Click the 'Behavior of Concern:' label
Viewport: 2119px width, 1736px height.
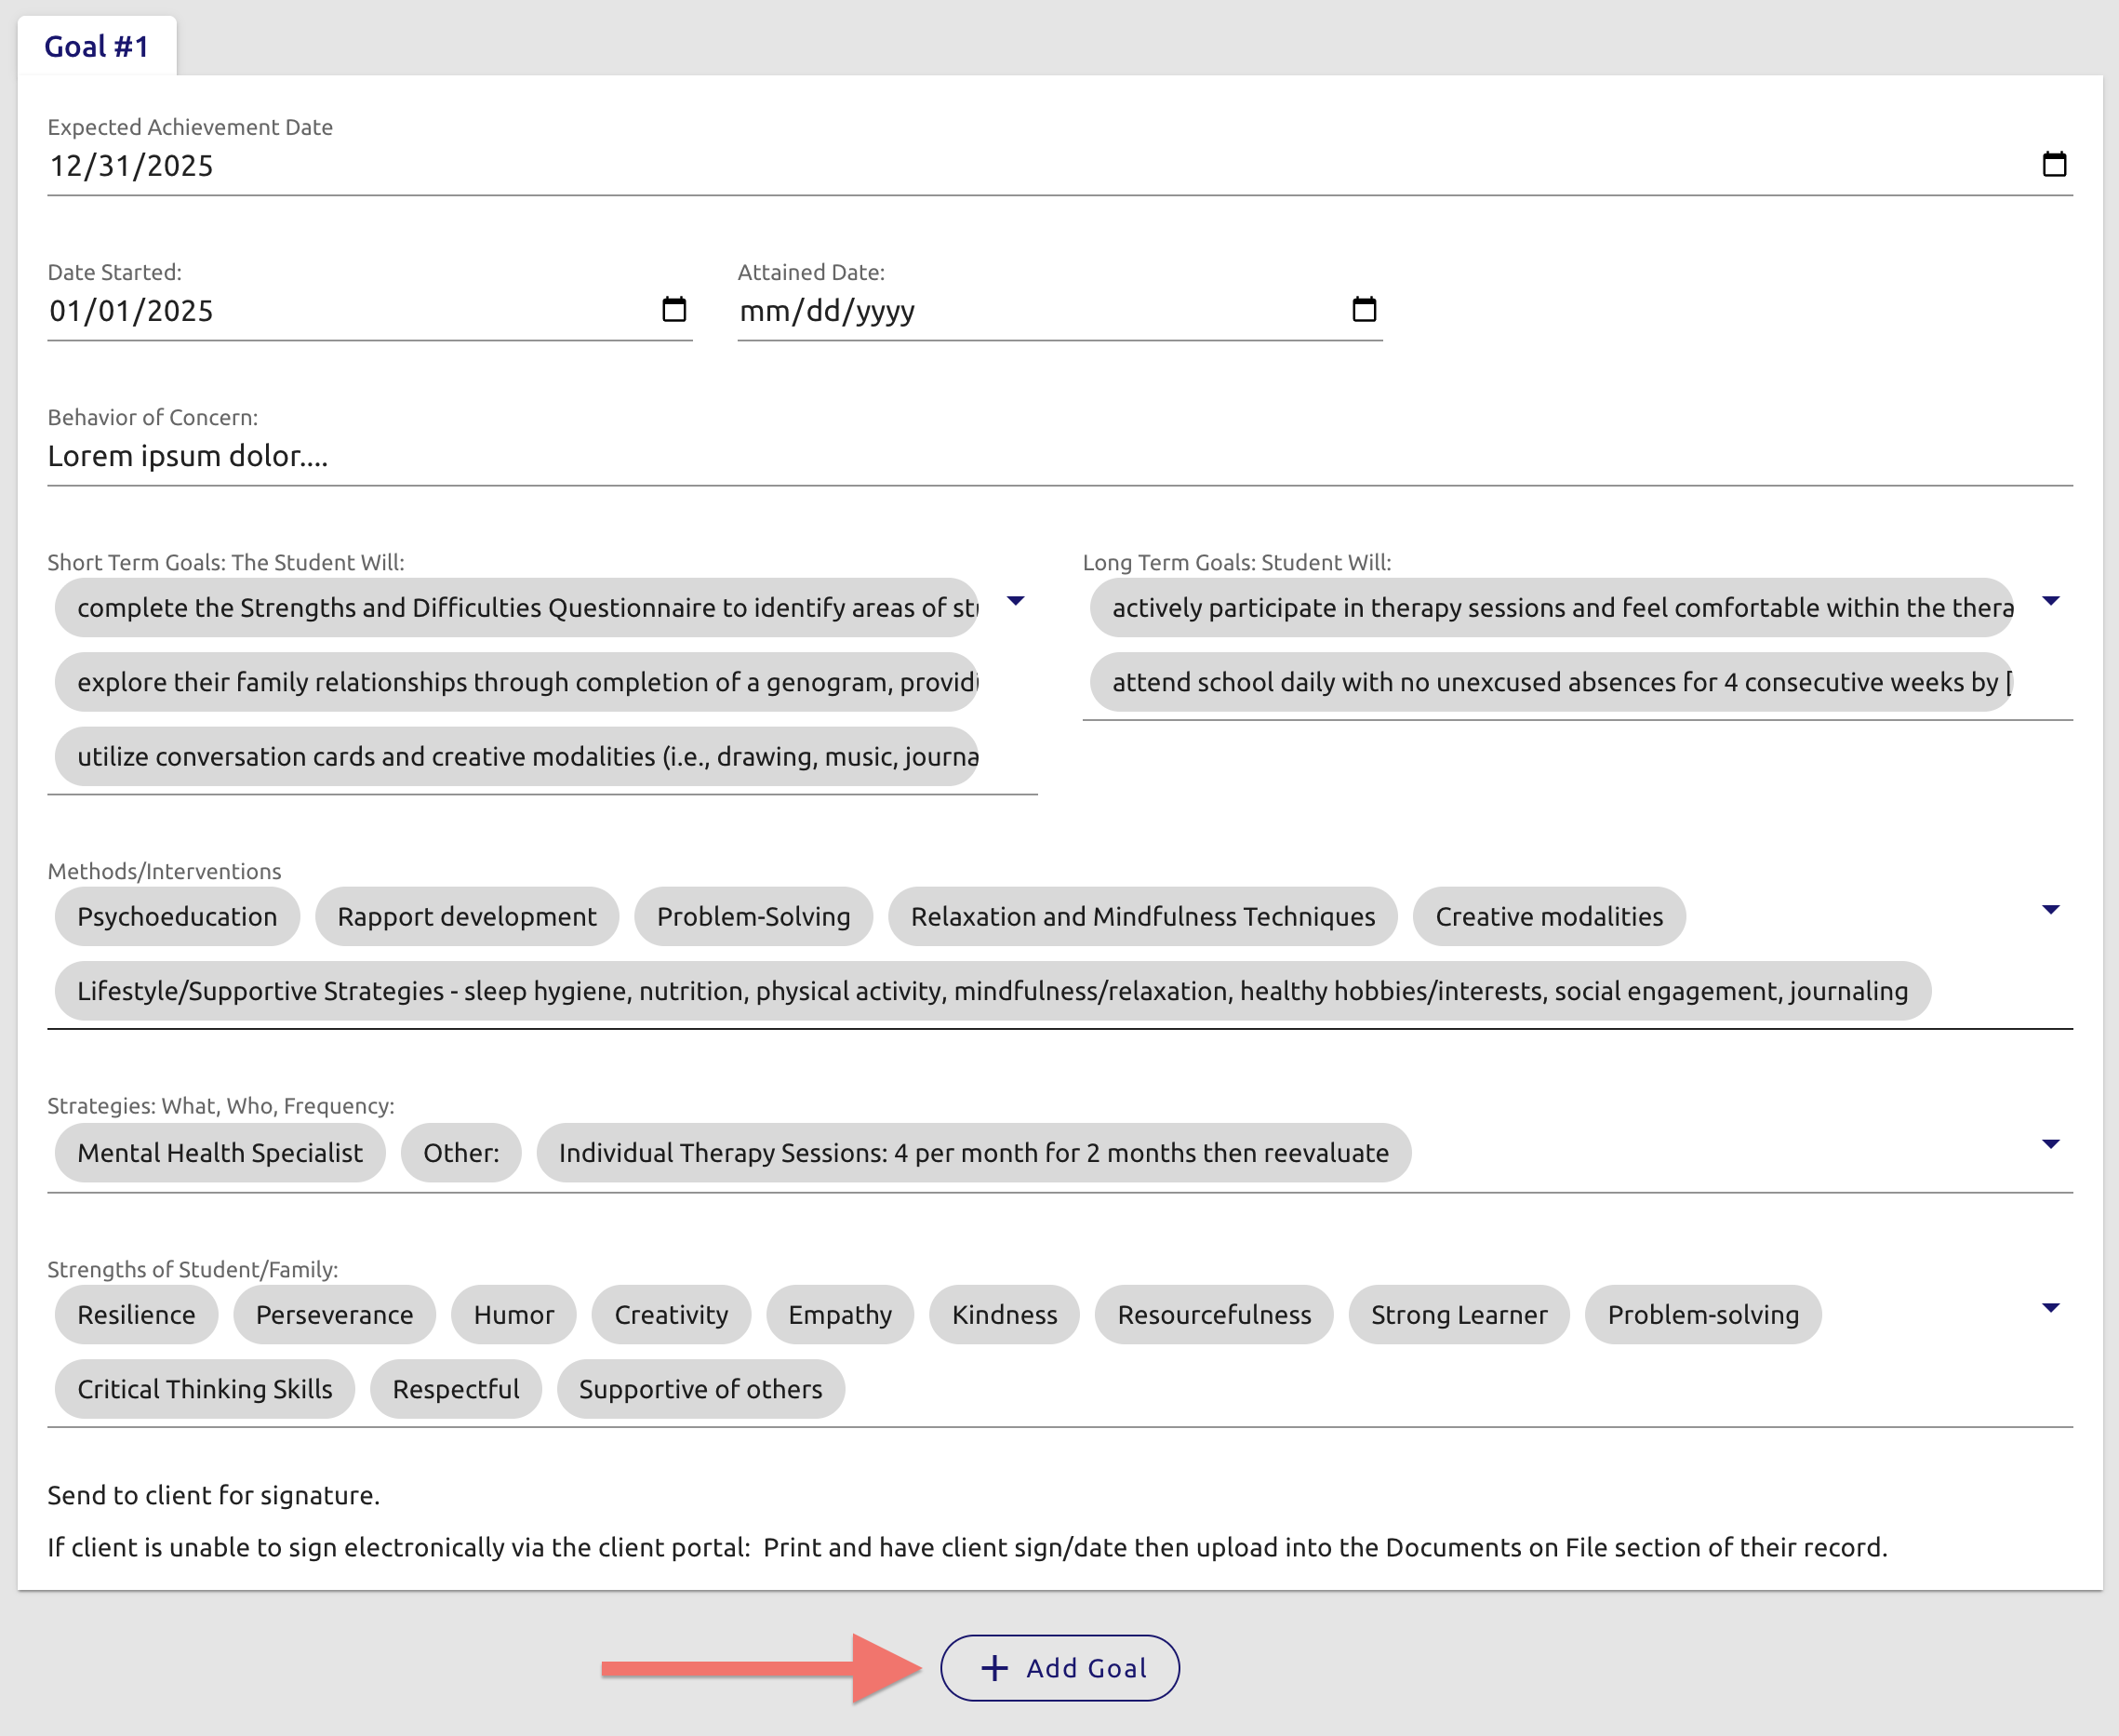tap(152, 417)
